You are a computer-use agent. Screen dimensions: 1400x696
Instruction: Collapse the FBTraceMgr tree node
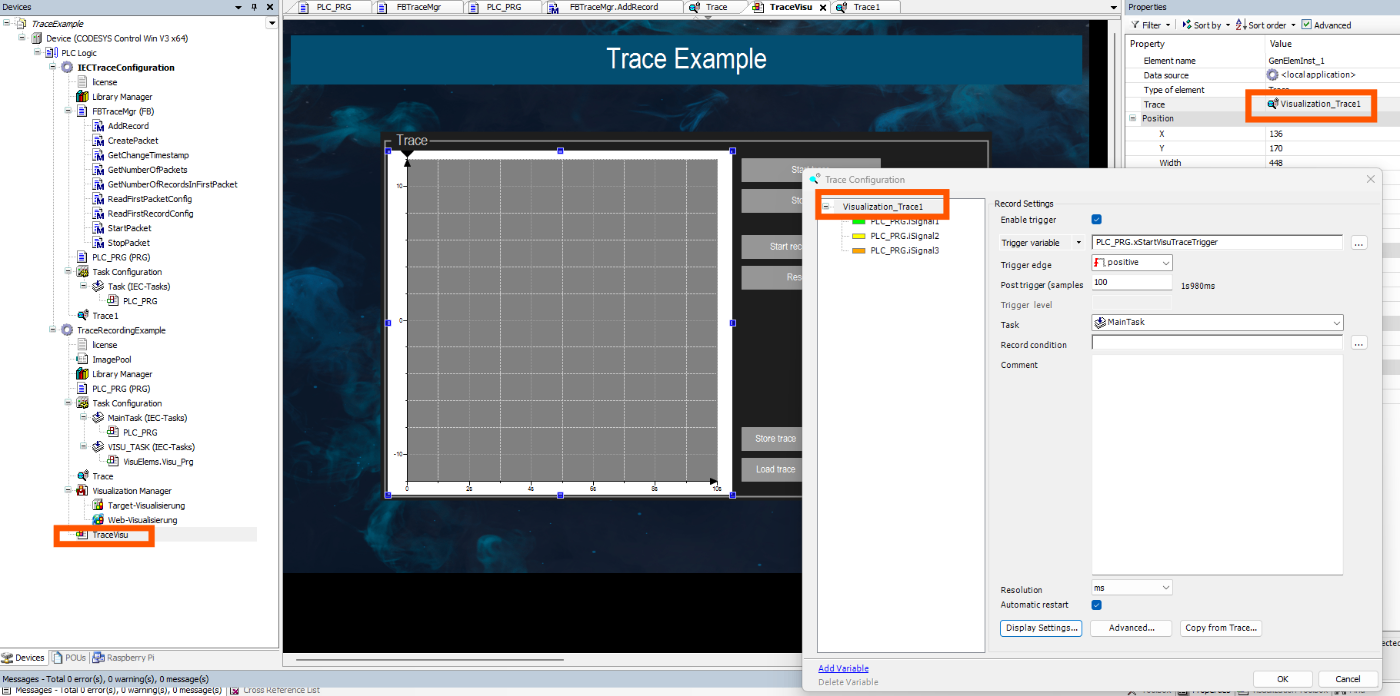(66, 110)
